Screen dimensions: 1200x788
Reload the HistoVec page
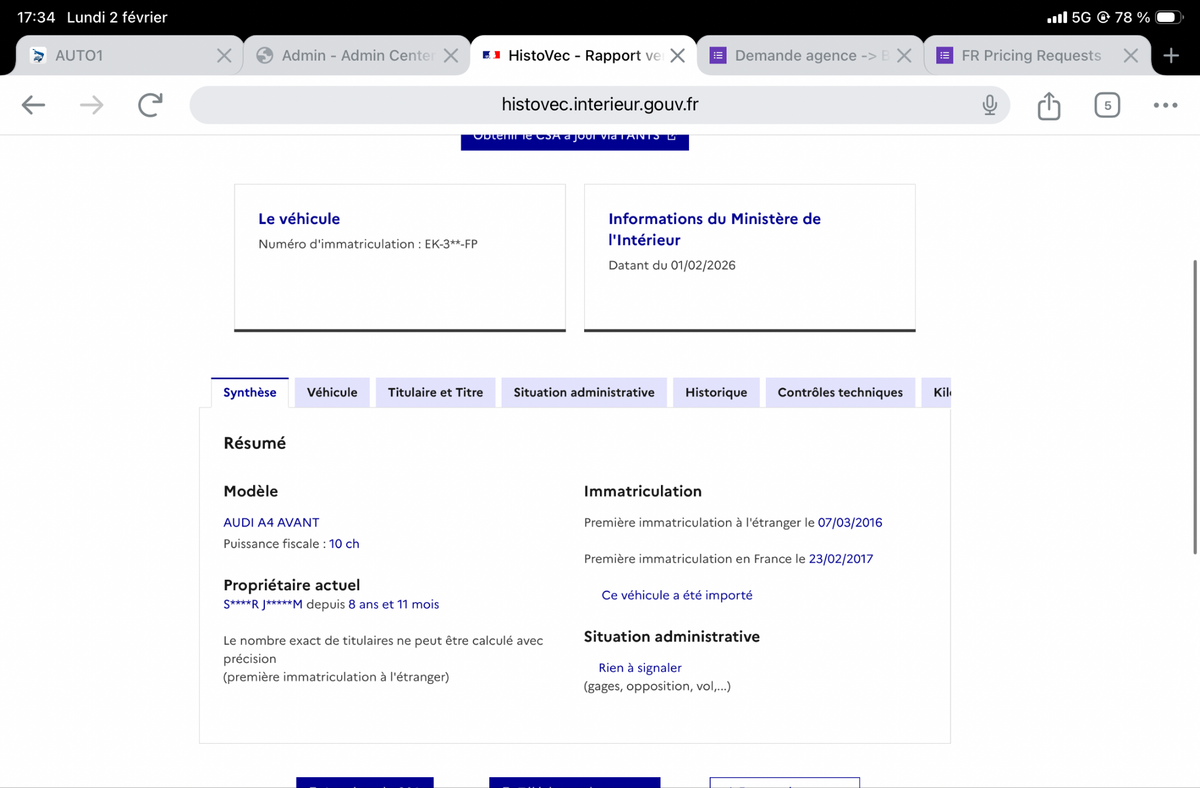pyautogui.click(x=150, y=105)
